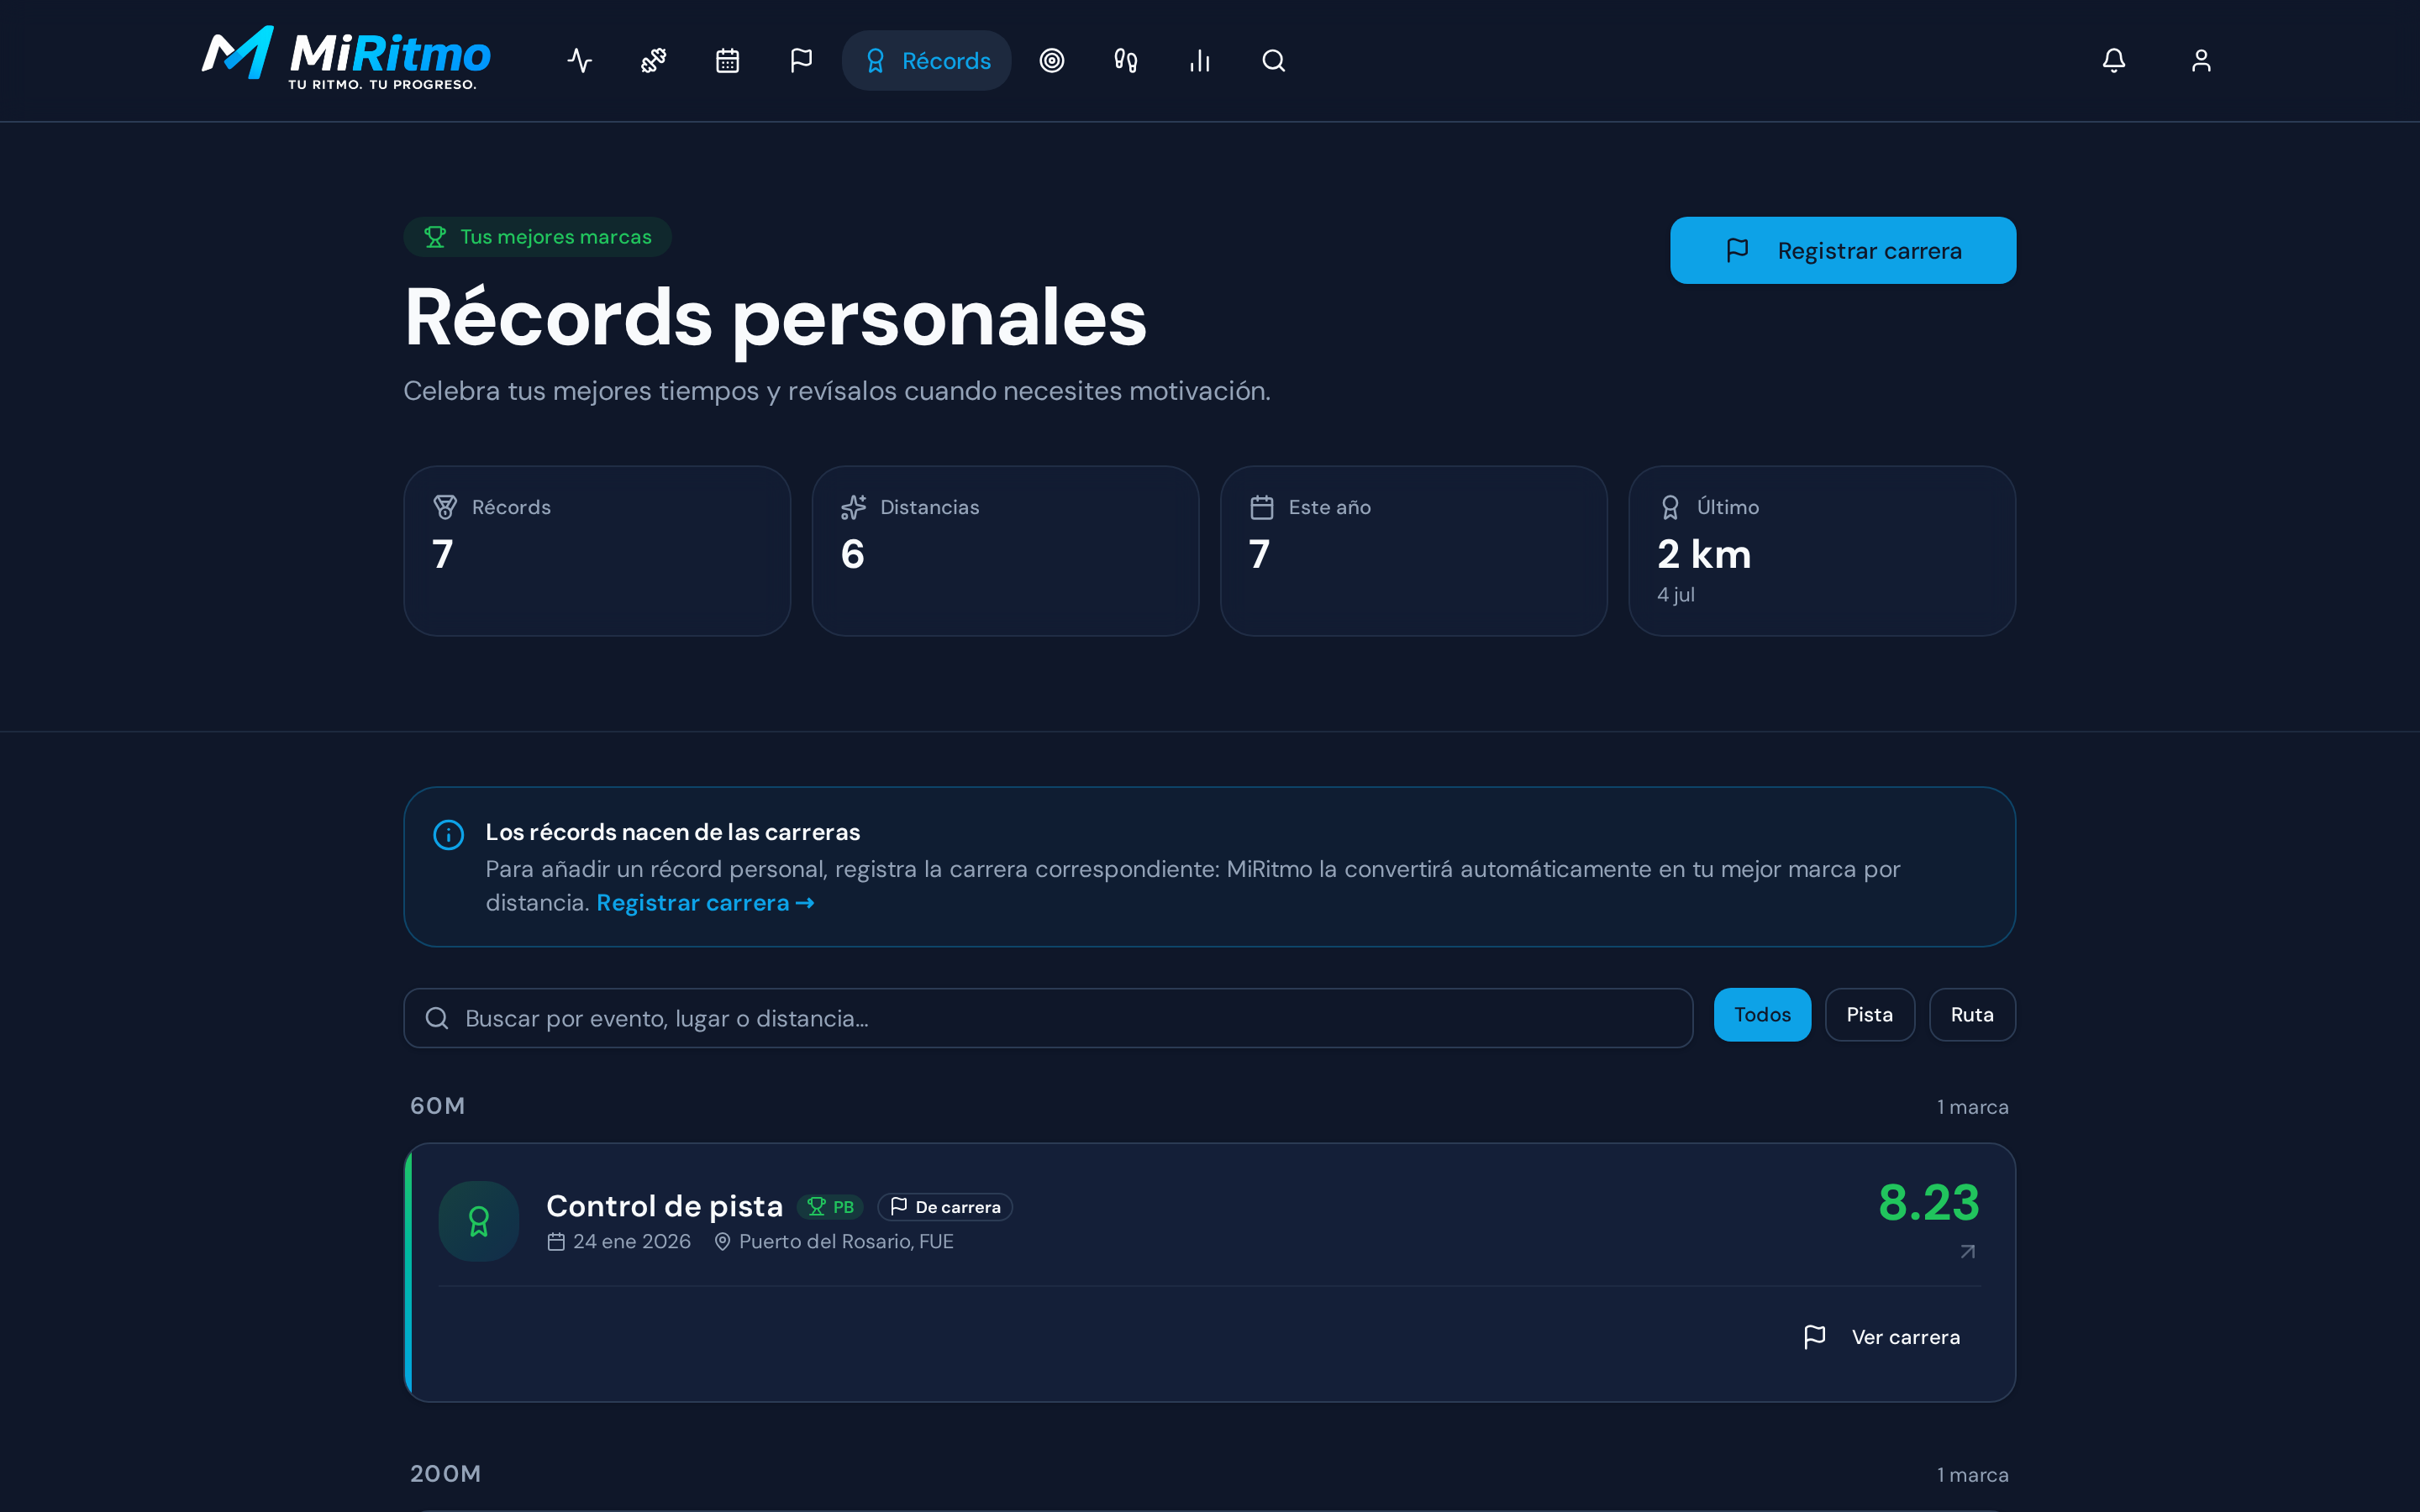
Task: Click the green award icon of Control de pista
Action: tap(479, 1221)
